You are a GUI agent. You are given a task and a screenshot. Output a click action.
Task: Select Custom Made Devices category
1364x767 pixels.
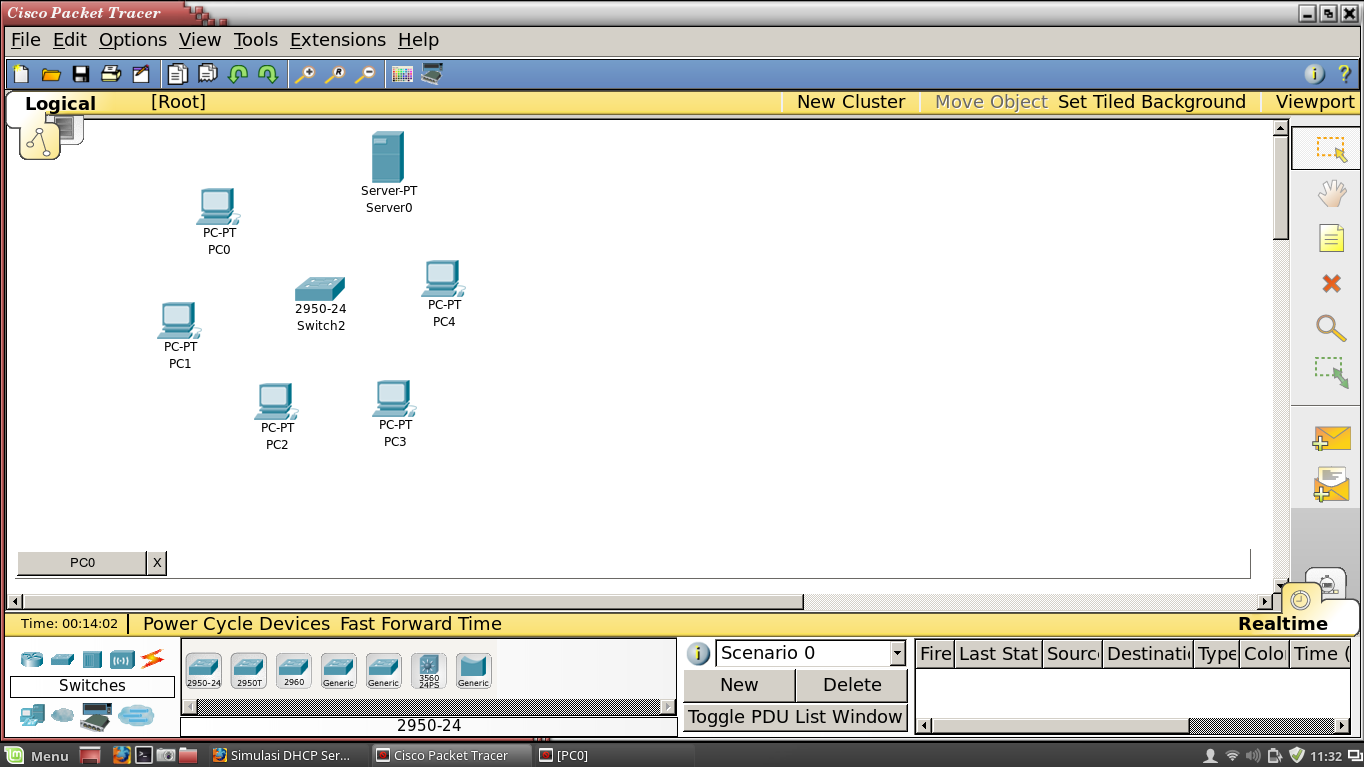pos(96,716)
